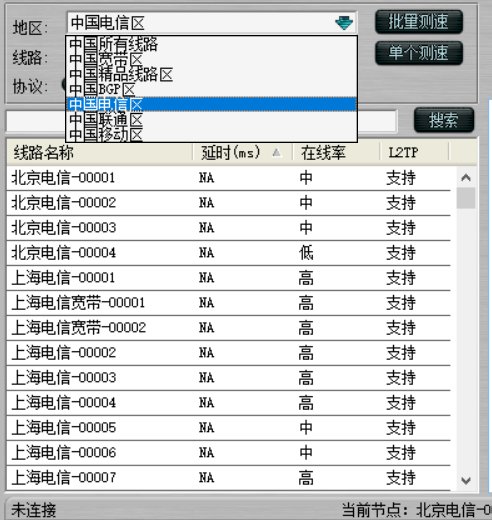Choose 中国宽带区 in the dropdown list
This screenshot has height=520, width=492.
(x=211, y=59)
